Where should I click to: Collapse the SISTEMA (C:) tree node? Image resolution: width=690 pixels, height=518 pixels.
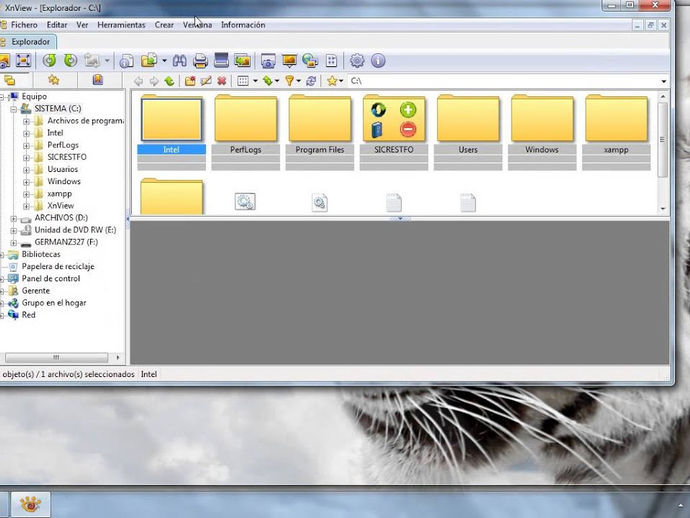(14, 109)
